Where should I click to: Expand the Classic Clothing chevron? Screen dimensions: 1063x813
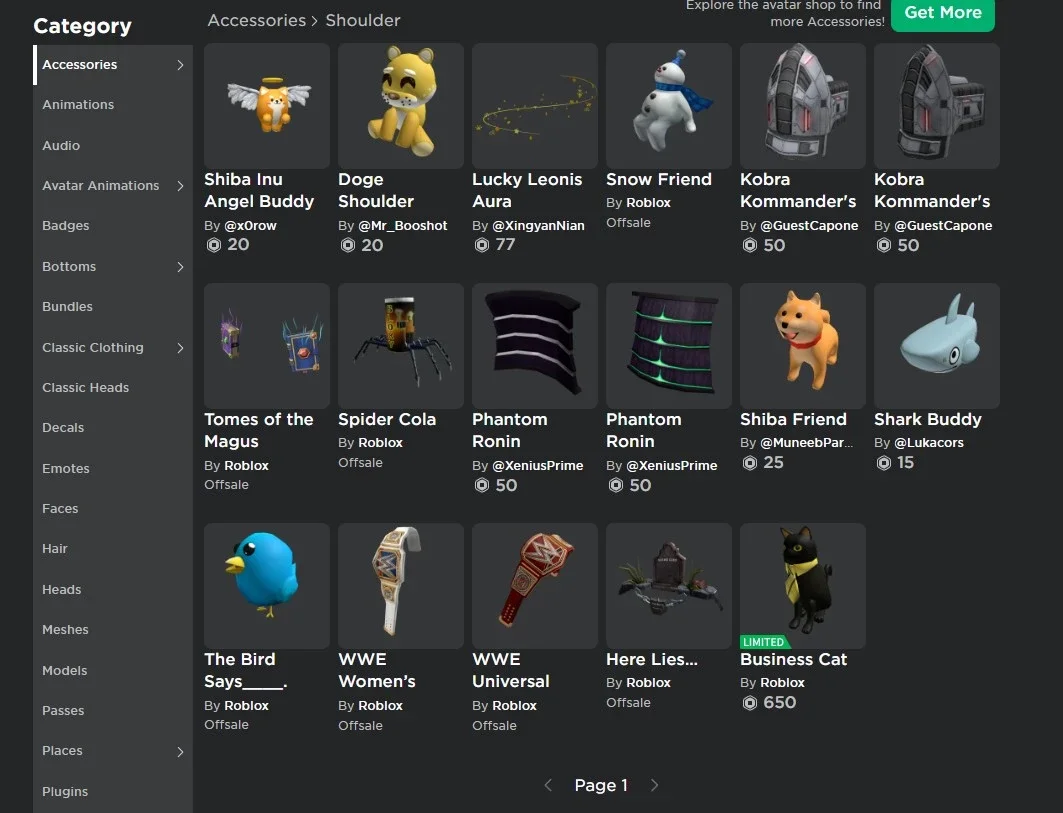pyautogui.click(x=180, y=348)
